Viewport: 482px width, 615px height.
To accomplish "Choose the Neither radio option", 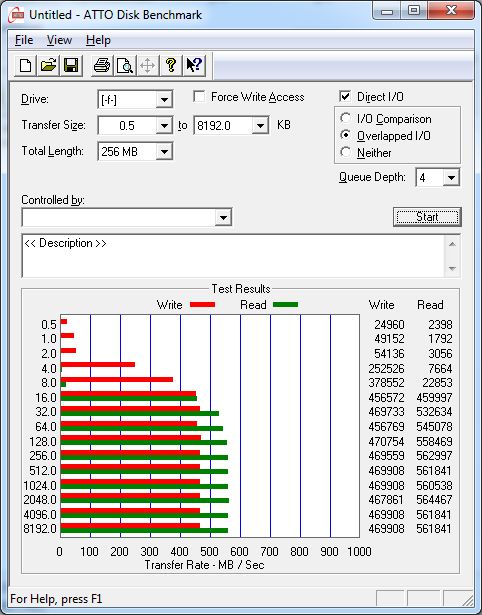I will pyautogui.click(x=346, y=152).
